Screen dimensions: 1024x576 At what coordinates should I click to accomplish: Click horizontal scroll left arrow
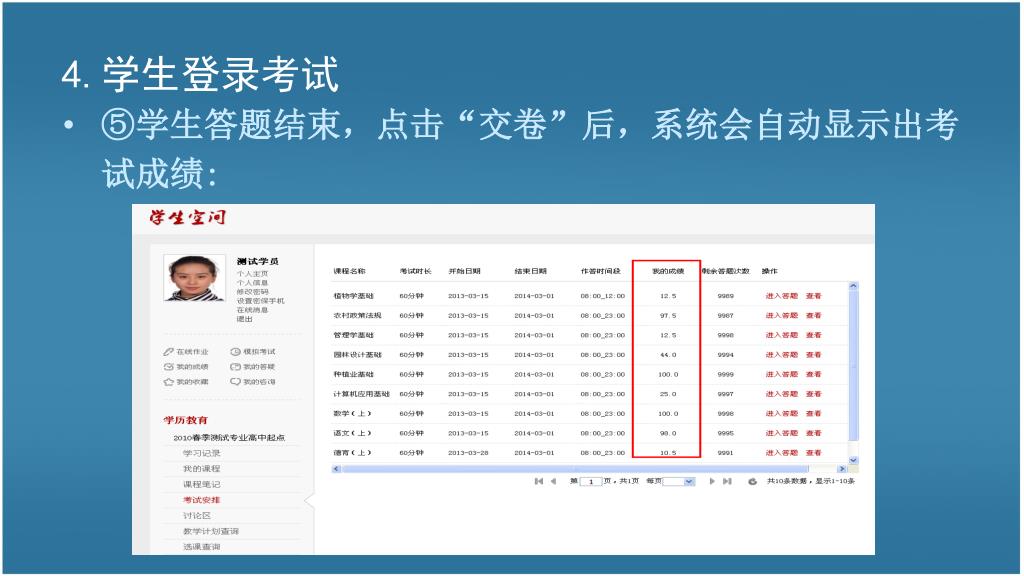click(x=336, y=469)
